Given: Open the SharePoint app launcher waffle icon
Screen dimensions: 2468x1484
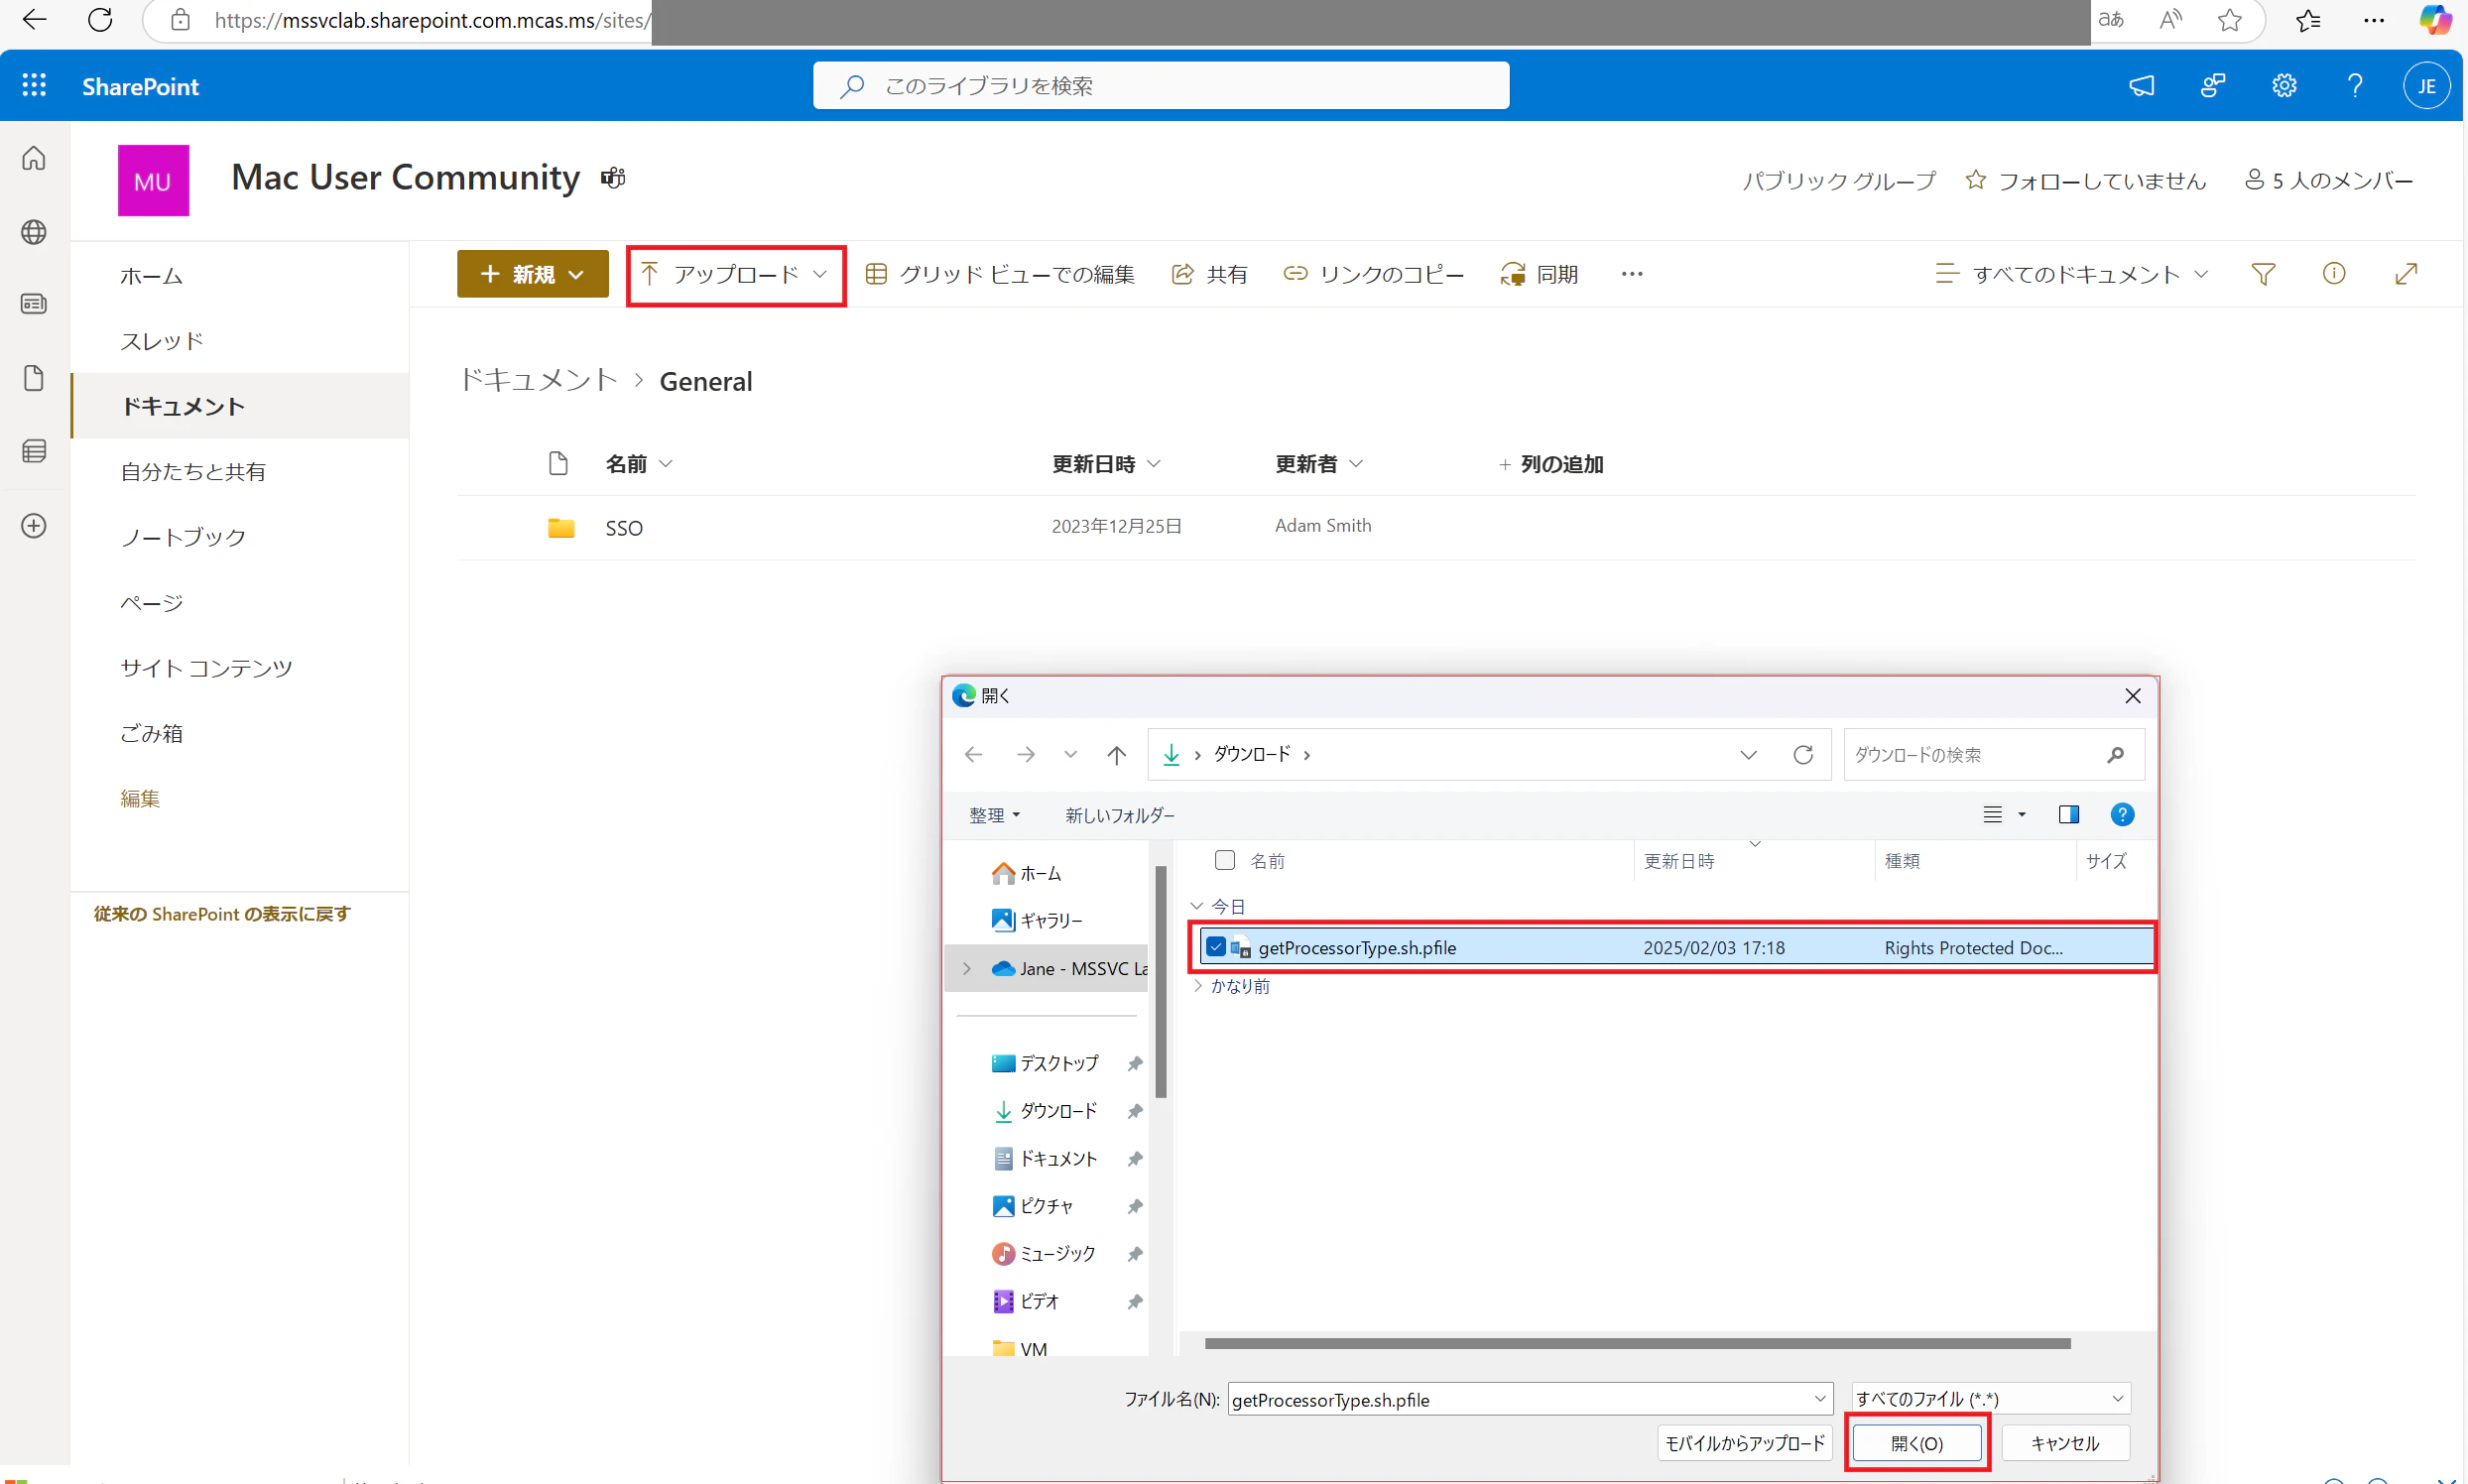Looking at the screenshot, I should click(34, 86).
